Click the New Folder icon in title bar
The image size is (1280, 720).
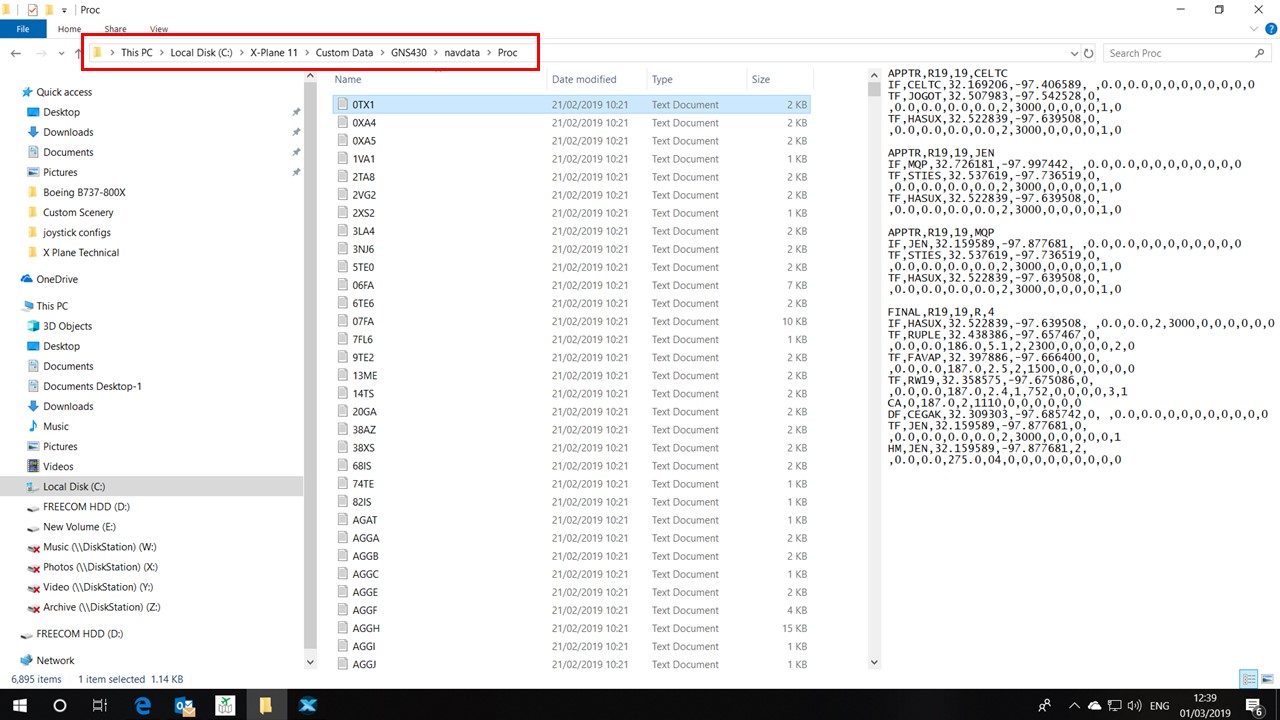pyautogui.click(x=49, y=10)
